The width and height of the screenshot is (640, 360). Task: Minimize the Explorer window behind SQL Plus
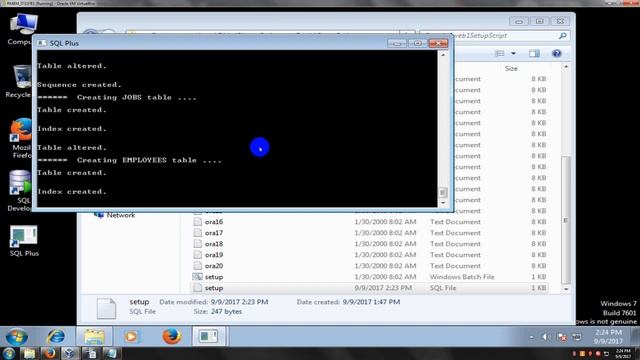tap(519, 21)
